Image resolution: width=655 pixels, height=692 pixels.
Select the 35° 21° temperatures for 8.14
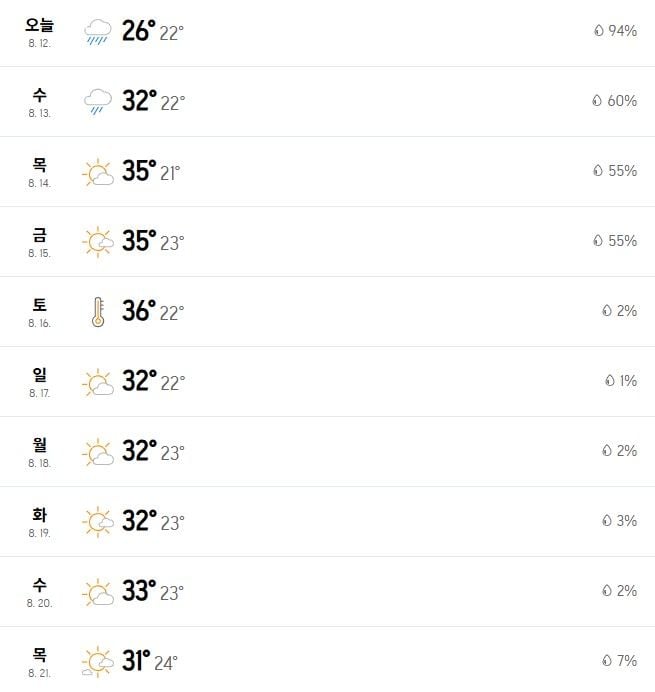click(151, 171)
